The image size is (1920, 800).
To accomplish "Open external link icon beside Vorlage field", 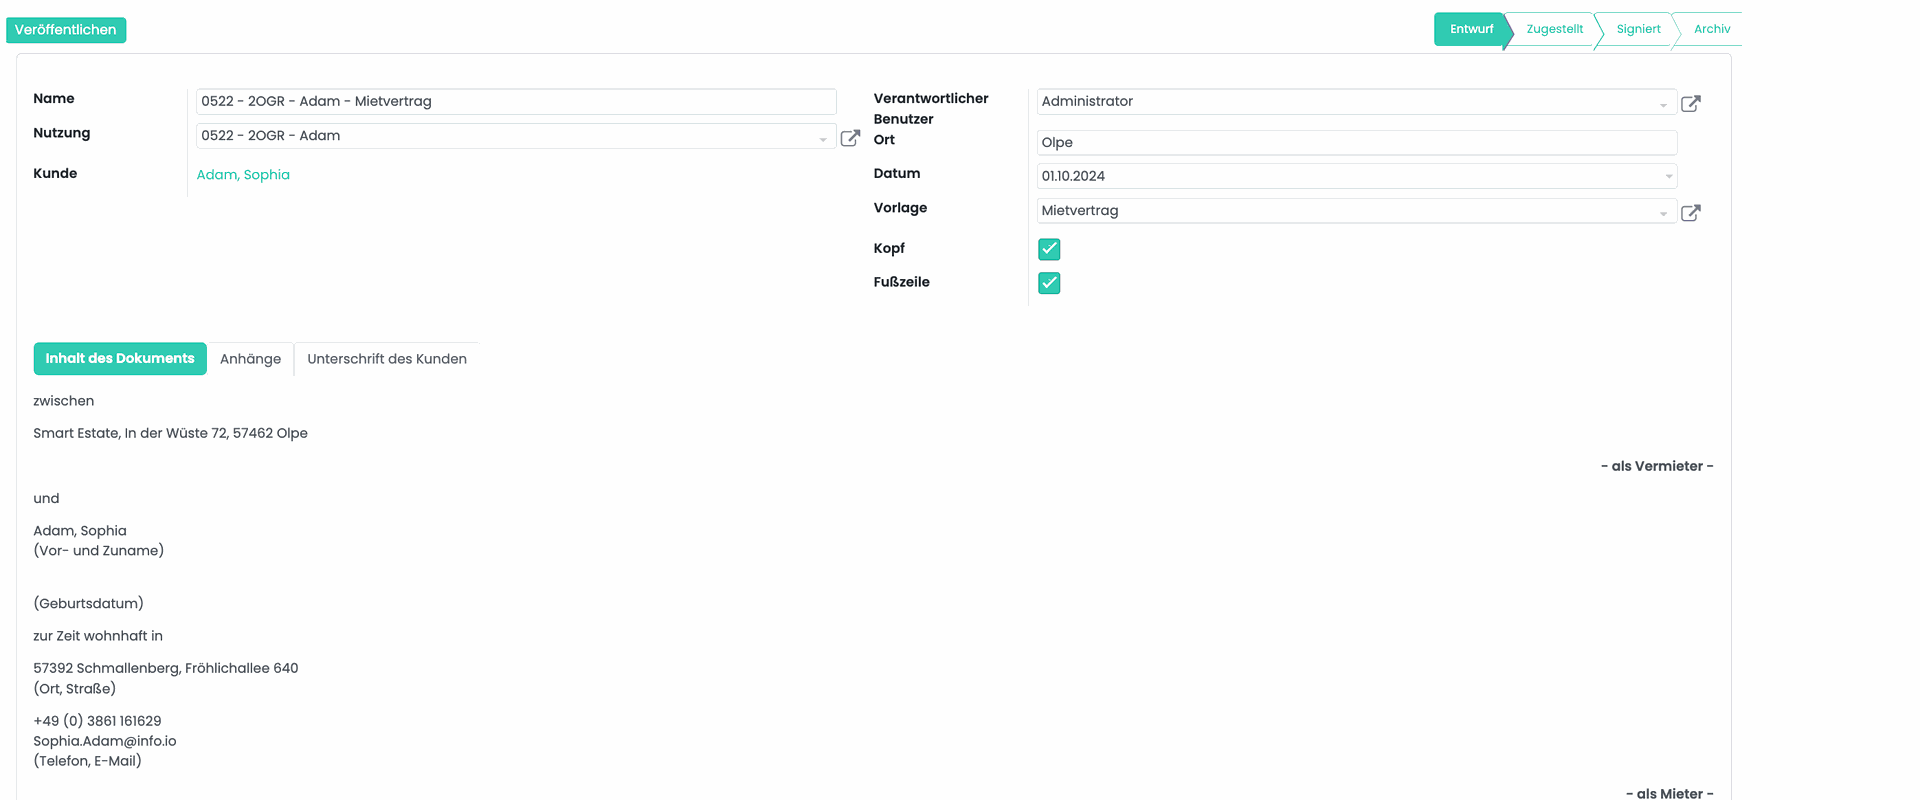I will [1690, 213].
